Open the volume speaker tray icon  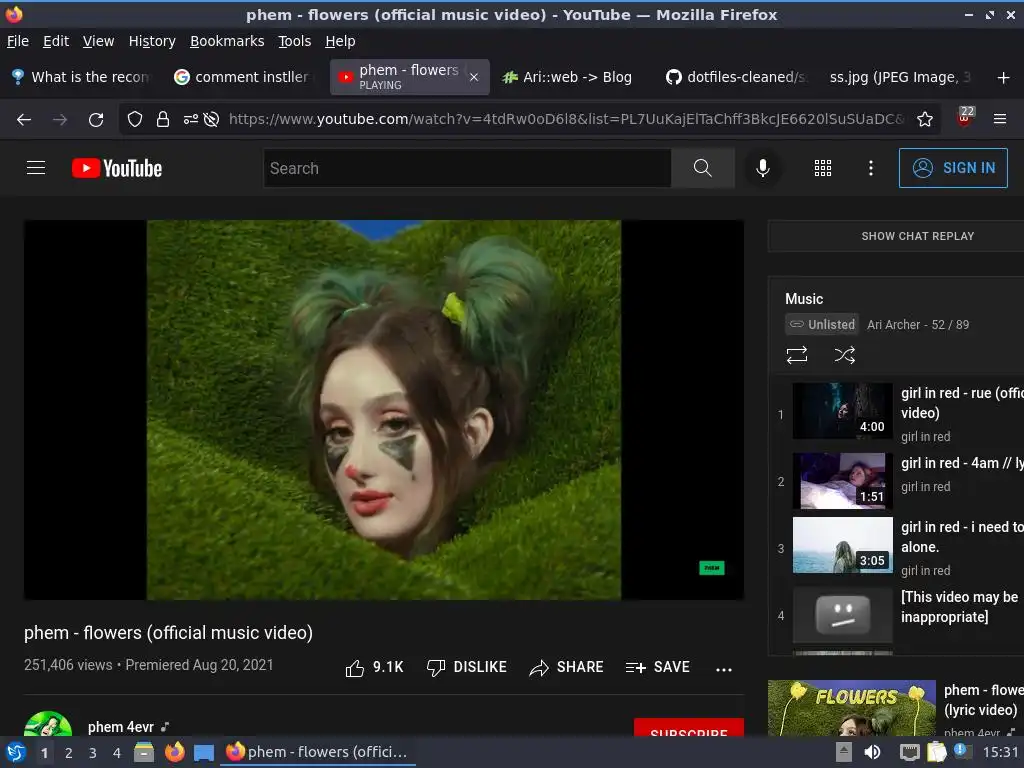pos(872,752)
